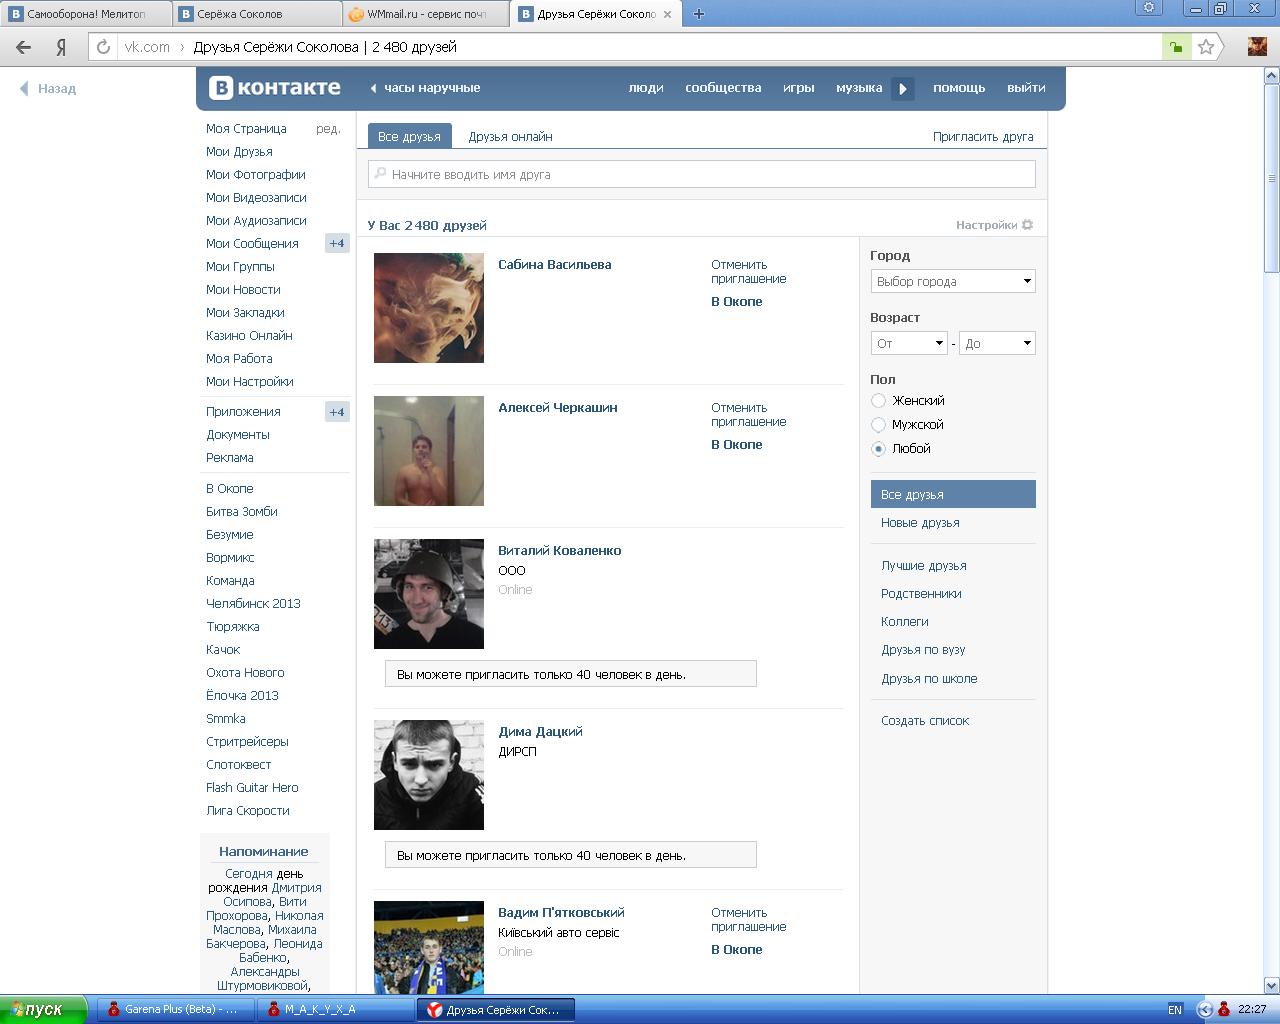Open the browser profile avatar icon

[1256, 46]
